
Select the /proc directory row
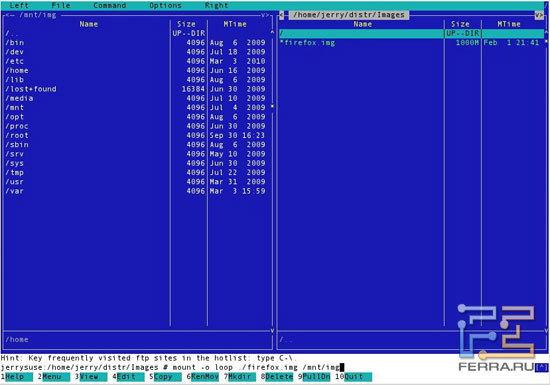point(138,126)
